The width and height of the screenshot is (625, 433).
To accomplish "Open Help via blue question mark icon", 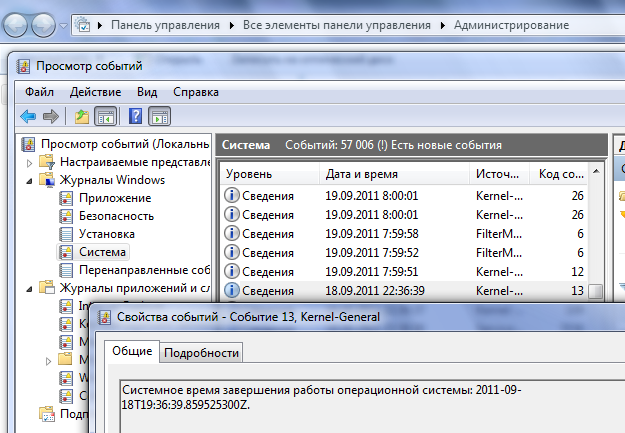I will coord(135,116).
